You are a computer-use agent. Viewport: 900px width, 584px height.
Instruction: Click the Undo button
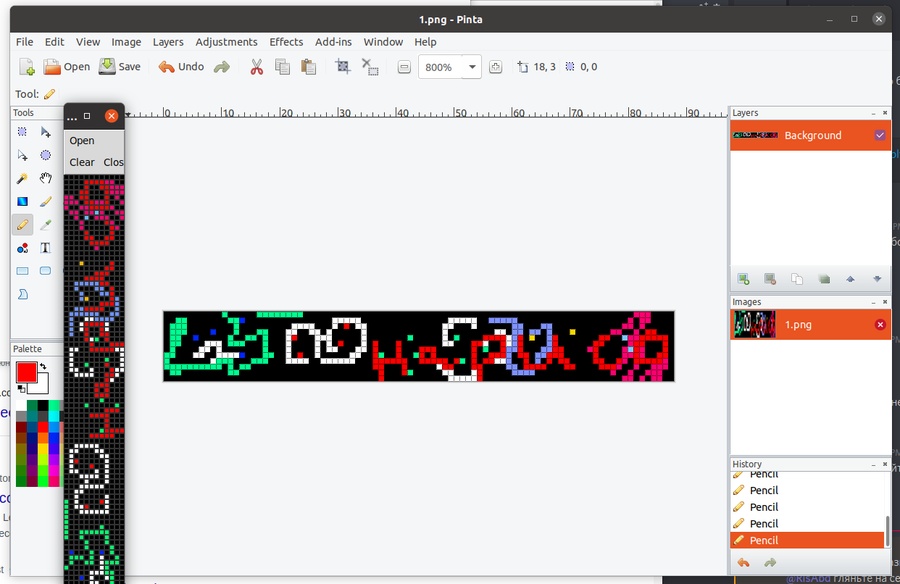click(181, 67)
